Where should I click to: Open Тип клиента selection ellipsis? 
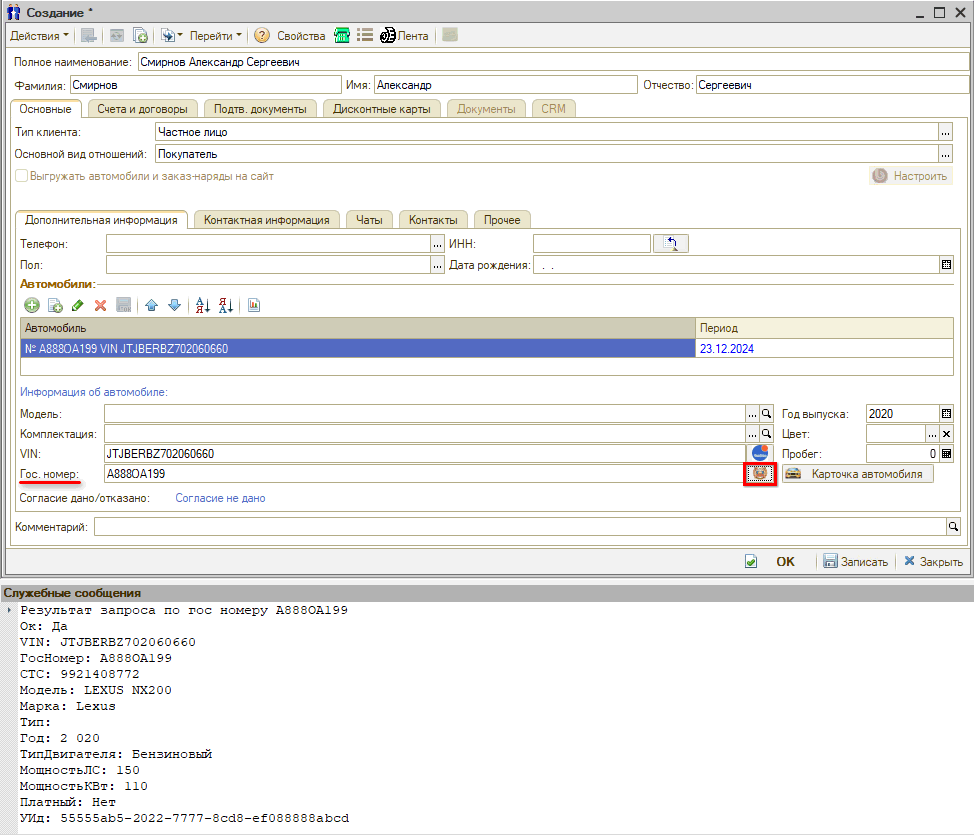tap(945, 132)
